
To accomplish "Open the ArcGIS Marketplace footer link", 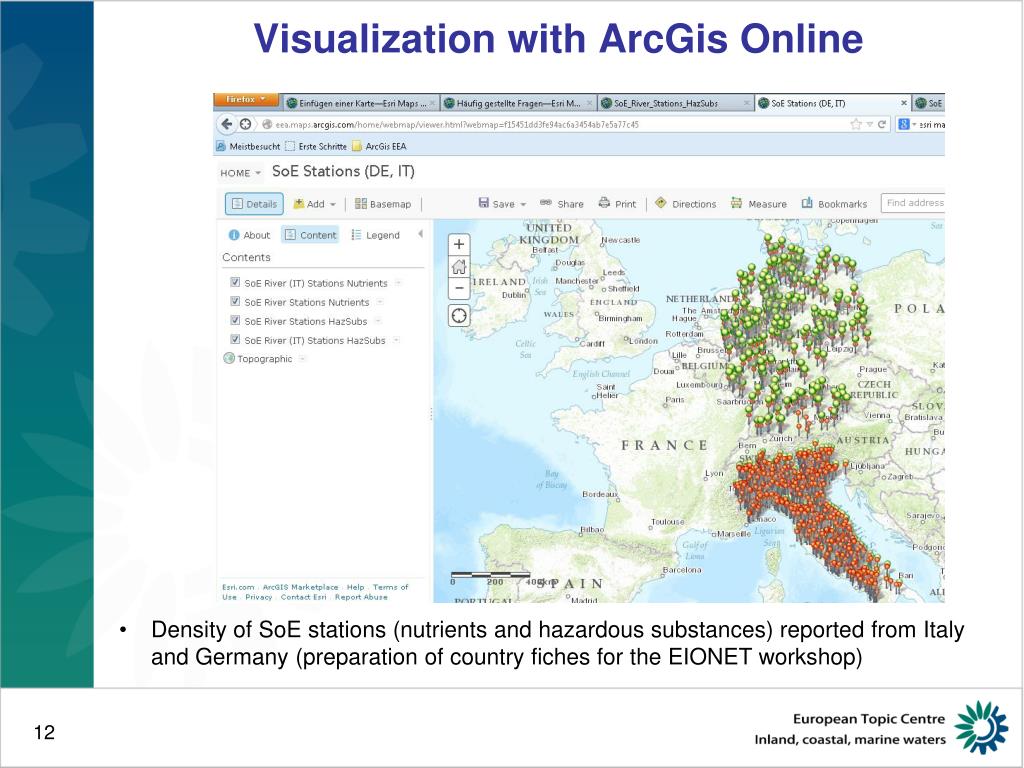I will pos(300,587).
